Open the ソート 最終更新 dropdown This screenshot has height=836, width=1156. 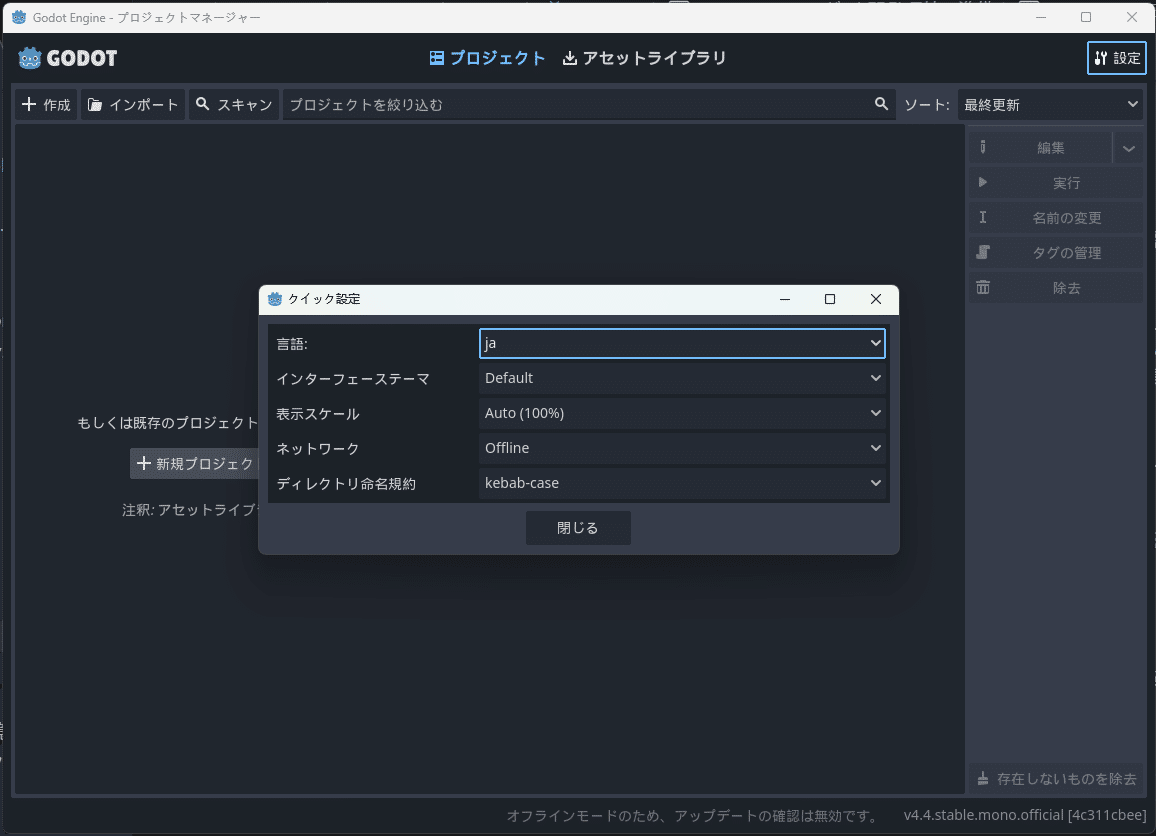(x=1050, y=105)
